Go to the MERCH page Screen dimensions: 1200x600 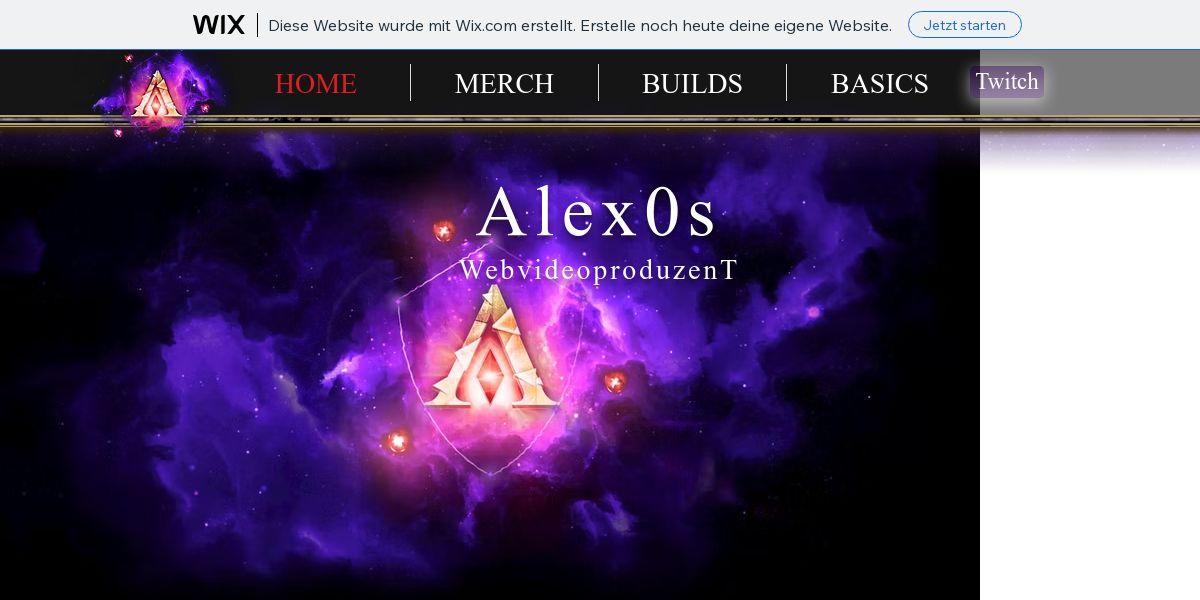[x=504, y=83]
